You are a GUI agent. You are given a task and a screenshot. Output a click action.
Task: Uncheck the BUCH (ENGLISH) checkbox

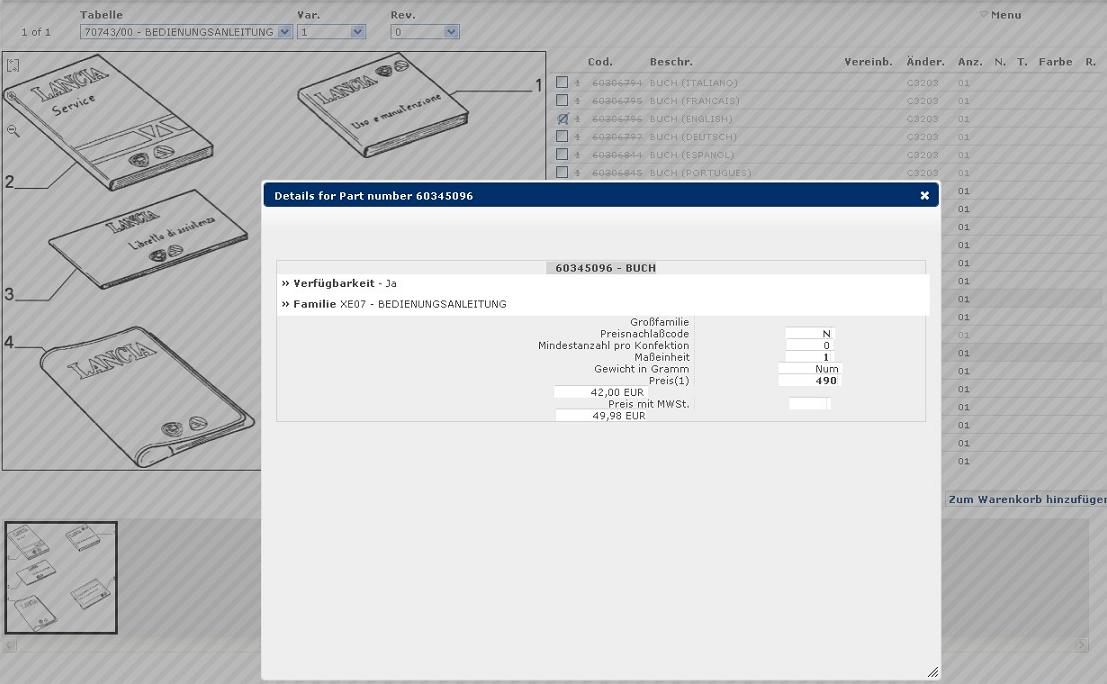click(x=562, y=119)
